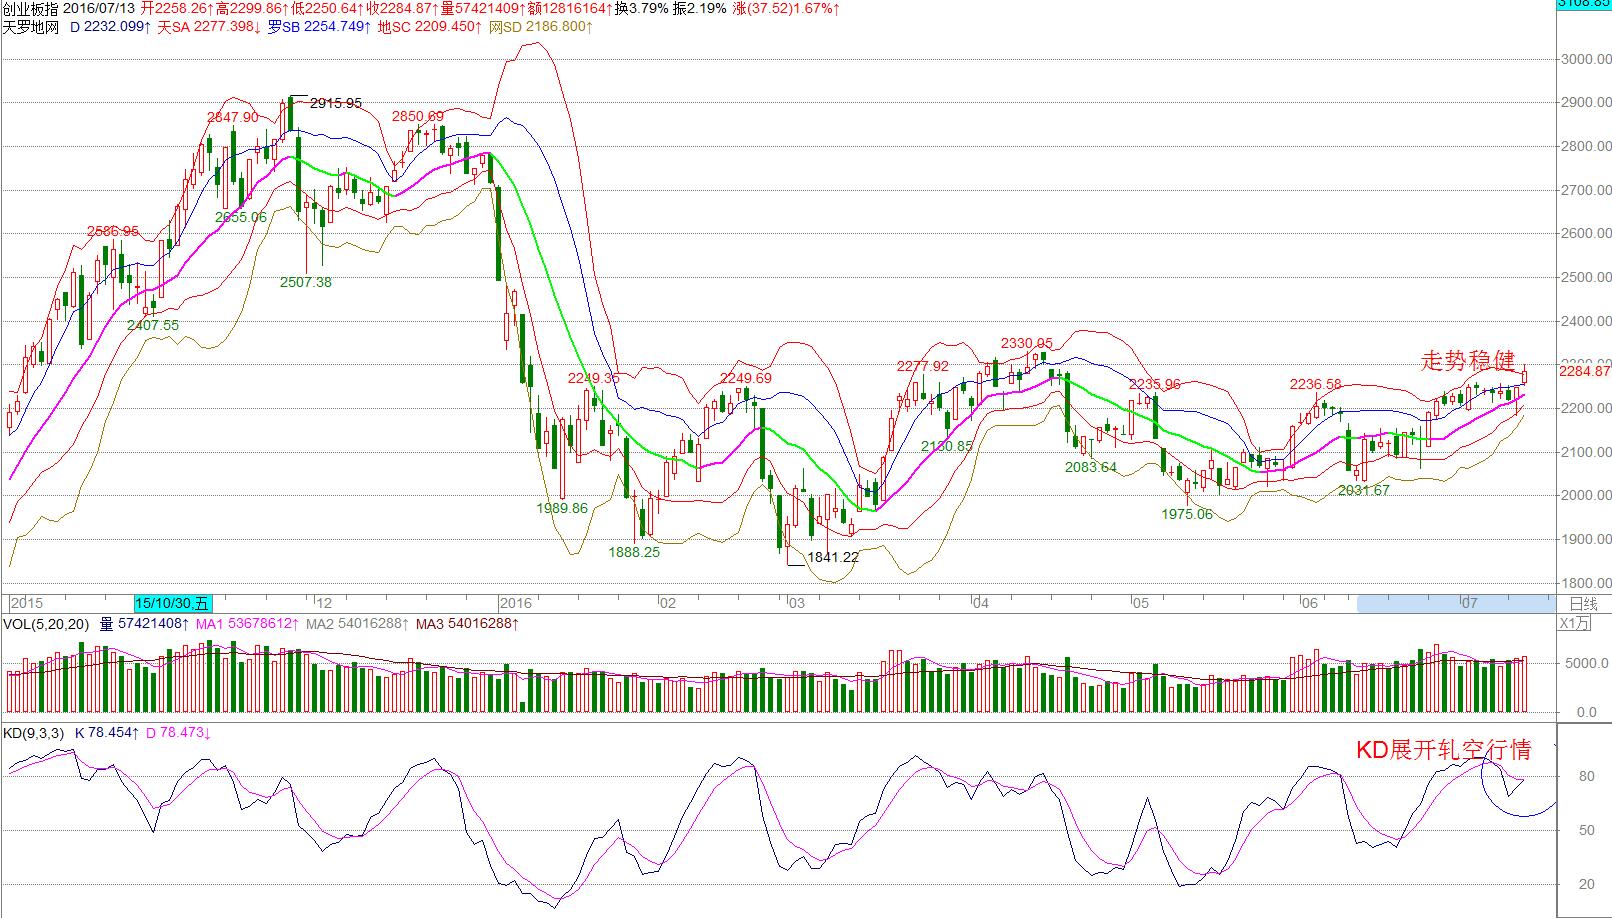Select the high price 高2299.86 value
The image size is (1612, 918).
pos(251,9)
